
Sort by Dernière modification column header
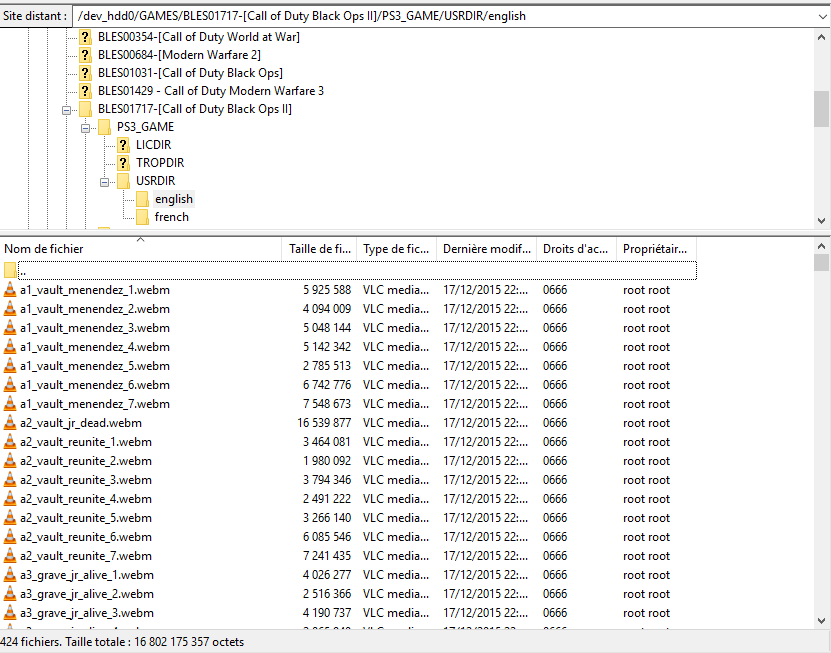[487, 249]
